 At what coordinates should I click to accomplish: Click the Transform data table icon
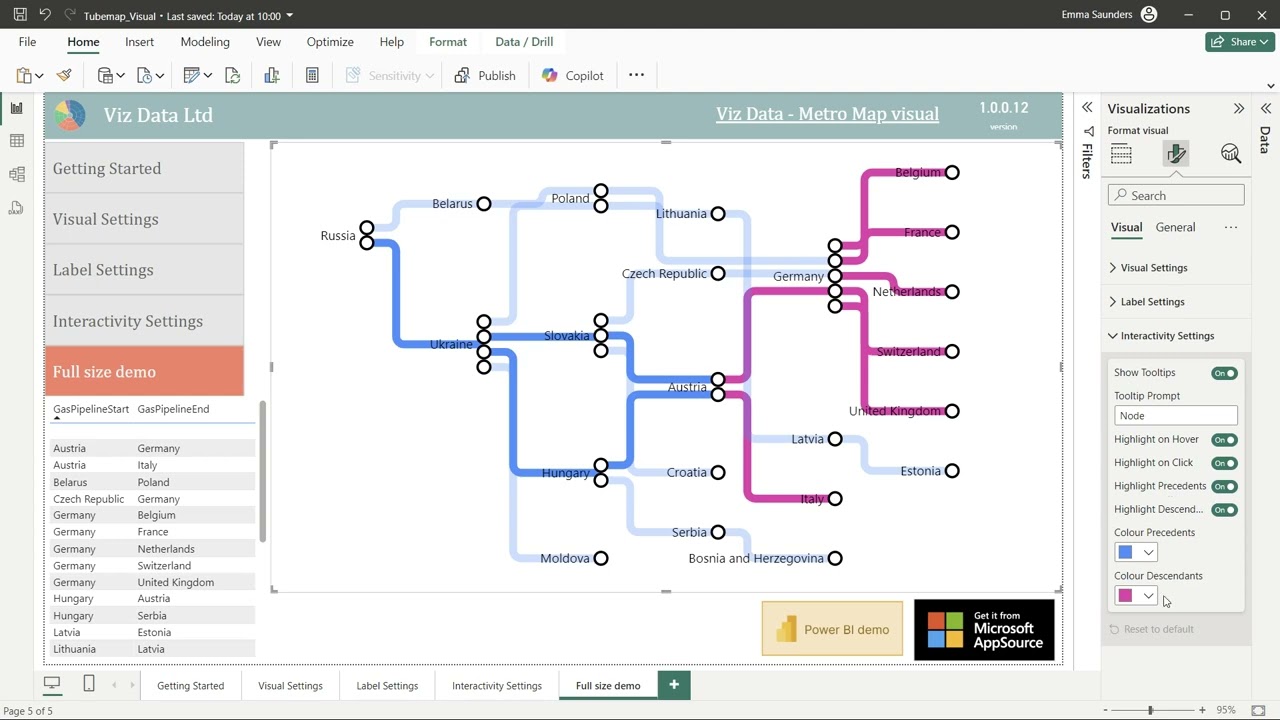coord(192,75)
